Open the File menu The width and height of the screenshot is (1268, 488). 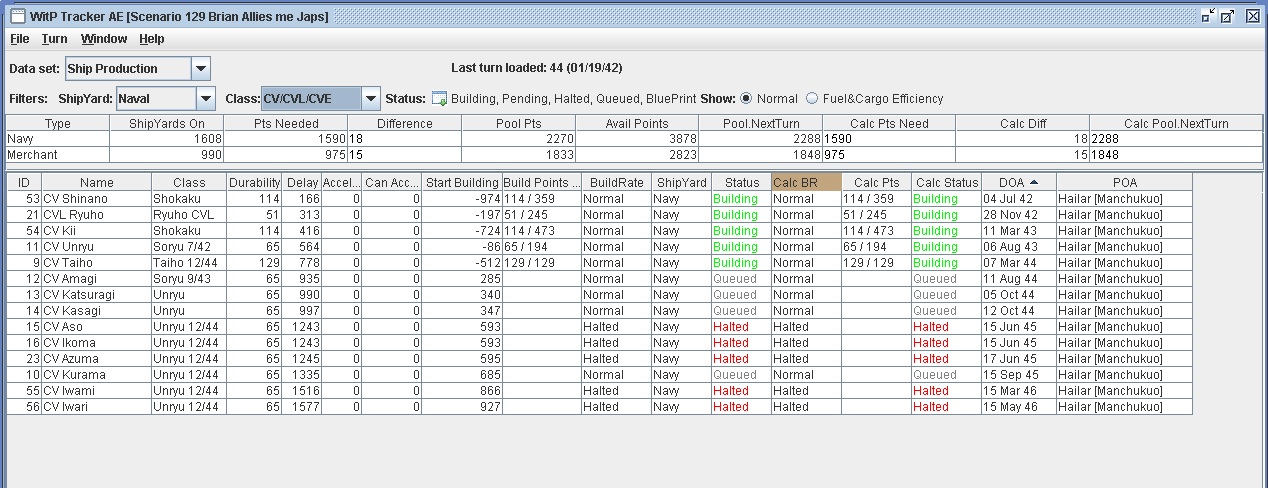coord(20,39)
